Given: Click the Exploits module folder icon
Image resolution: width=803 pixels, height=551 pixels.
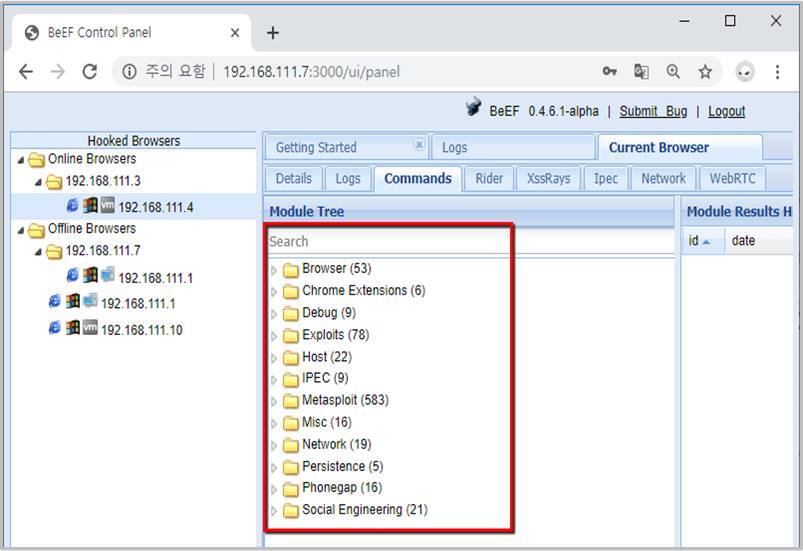Looking at the screenshot, I should [291, 335].
